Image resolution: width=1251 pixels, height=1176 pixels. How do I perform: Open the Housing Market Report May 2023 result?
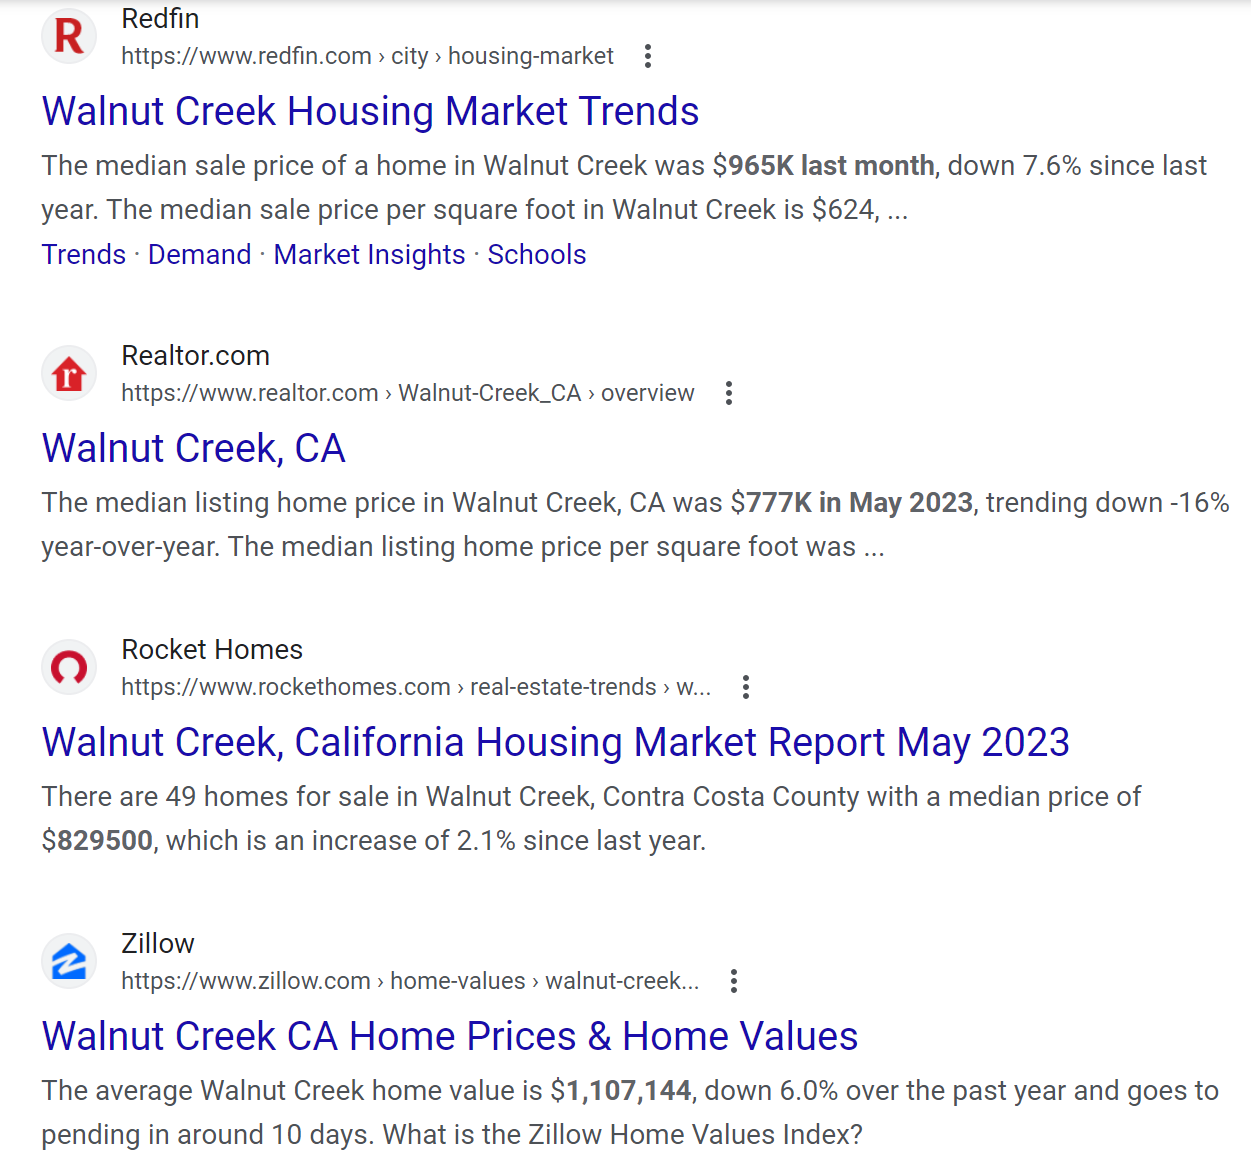coord(555,742)
